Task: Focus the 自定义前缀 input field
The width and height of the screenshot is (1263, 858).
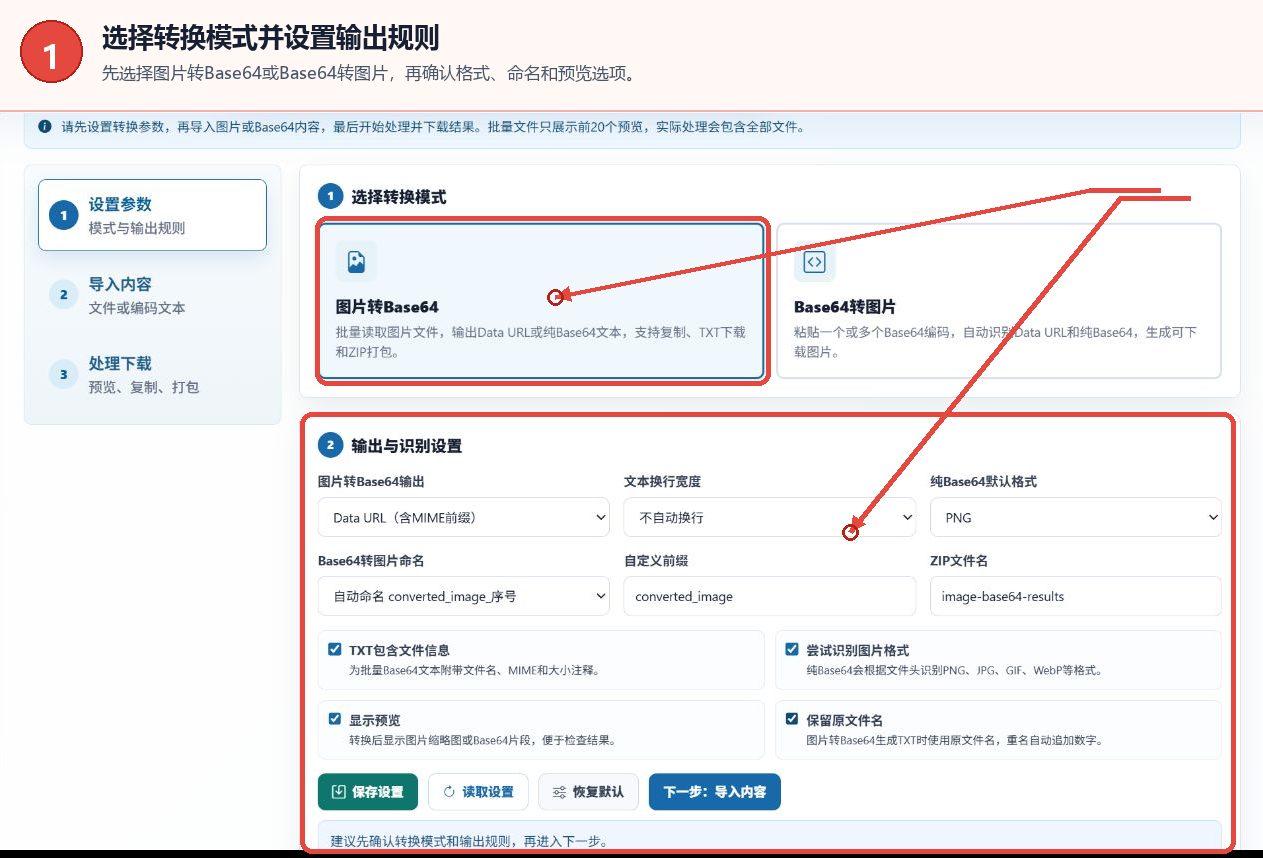Action: [x=770, y=596]
